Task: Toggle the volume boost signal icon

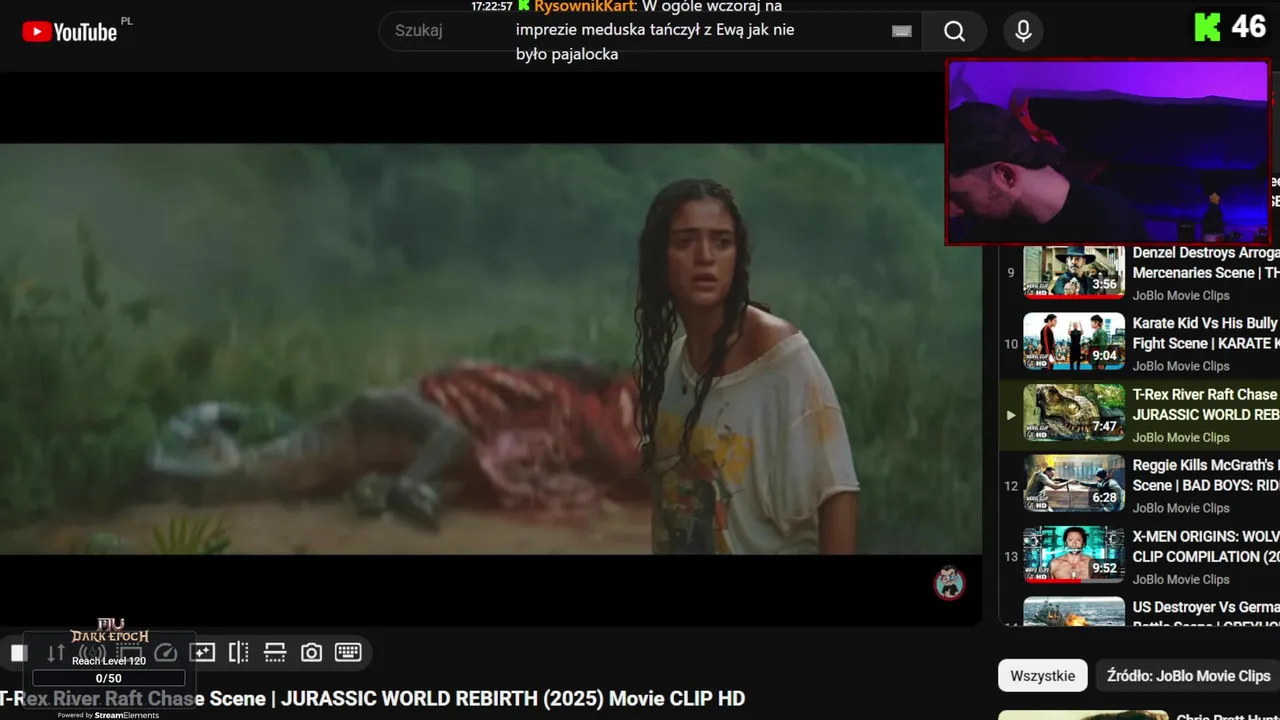Action: coord(92,653)
